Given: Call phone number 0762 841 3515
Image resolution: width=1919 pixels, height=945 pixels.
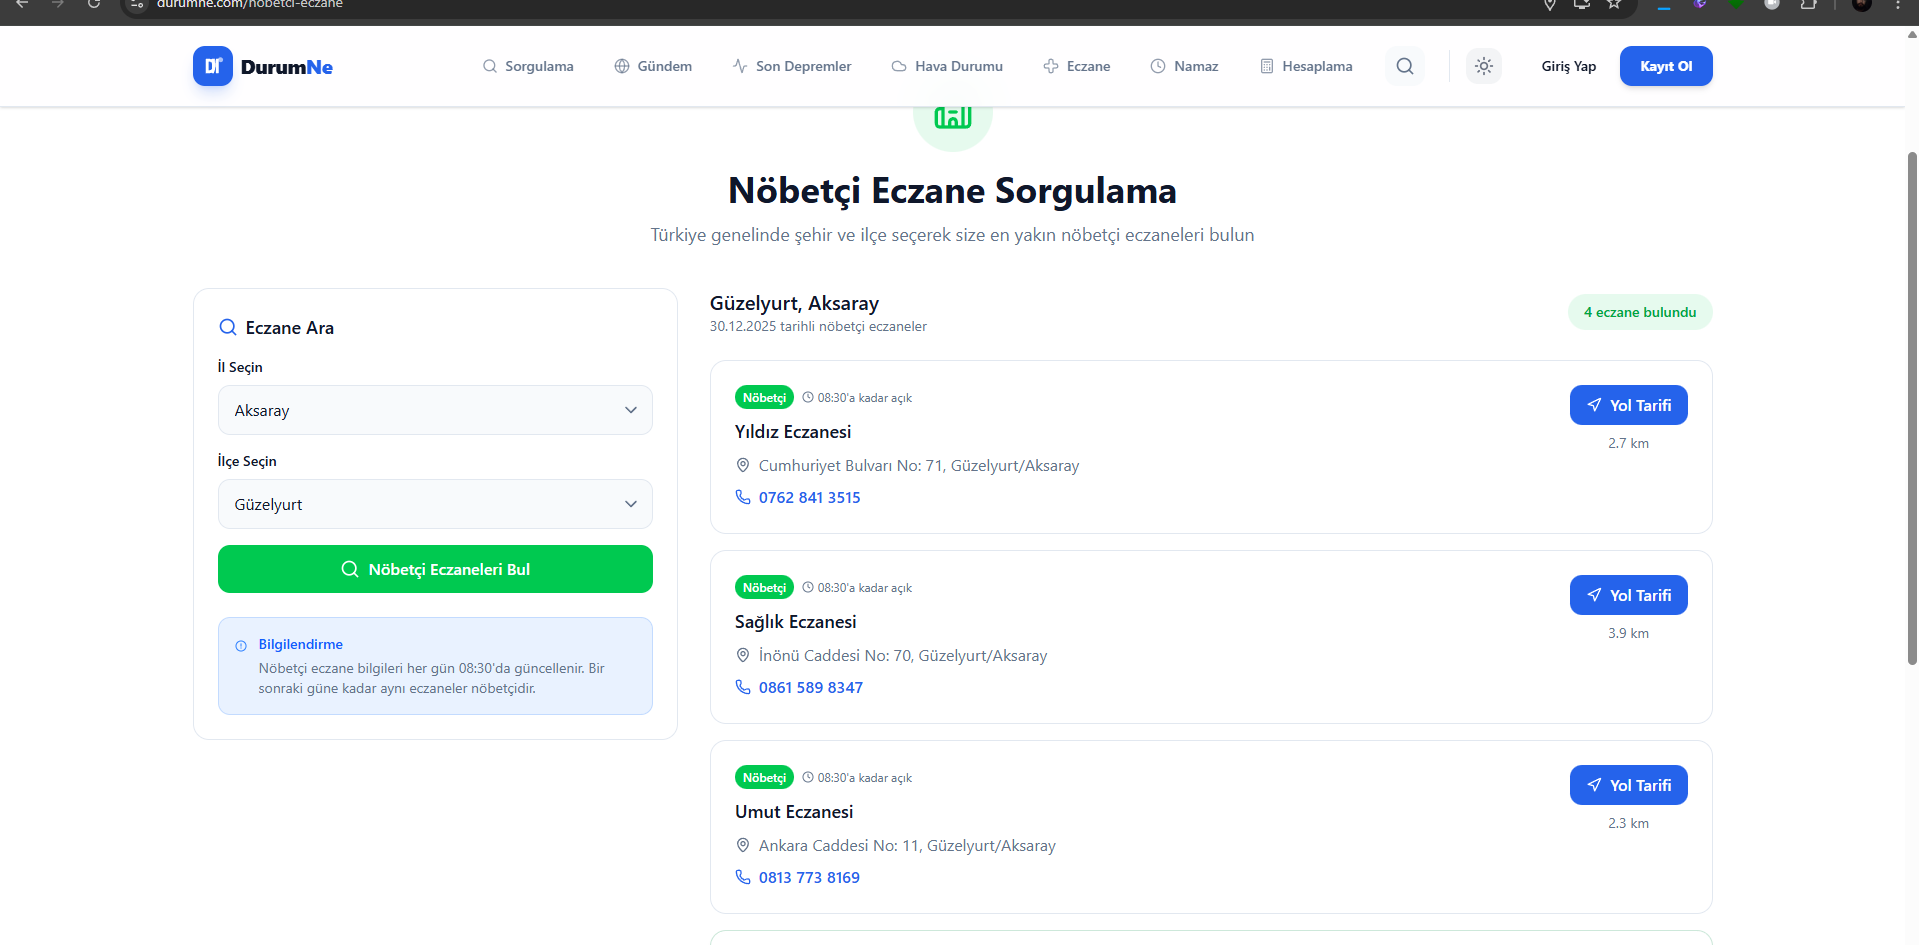Looking at the screenshot, I should click(x=809, y=497).
